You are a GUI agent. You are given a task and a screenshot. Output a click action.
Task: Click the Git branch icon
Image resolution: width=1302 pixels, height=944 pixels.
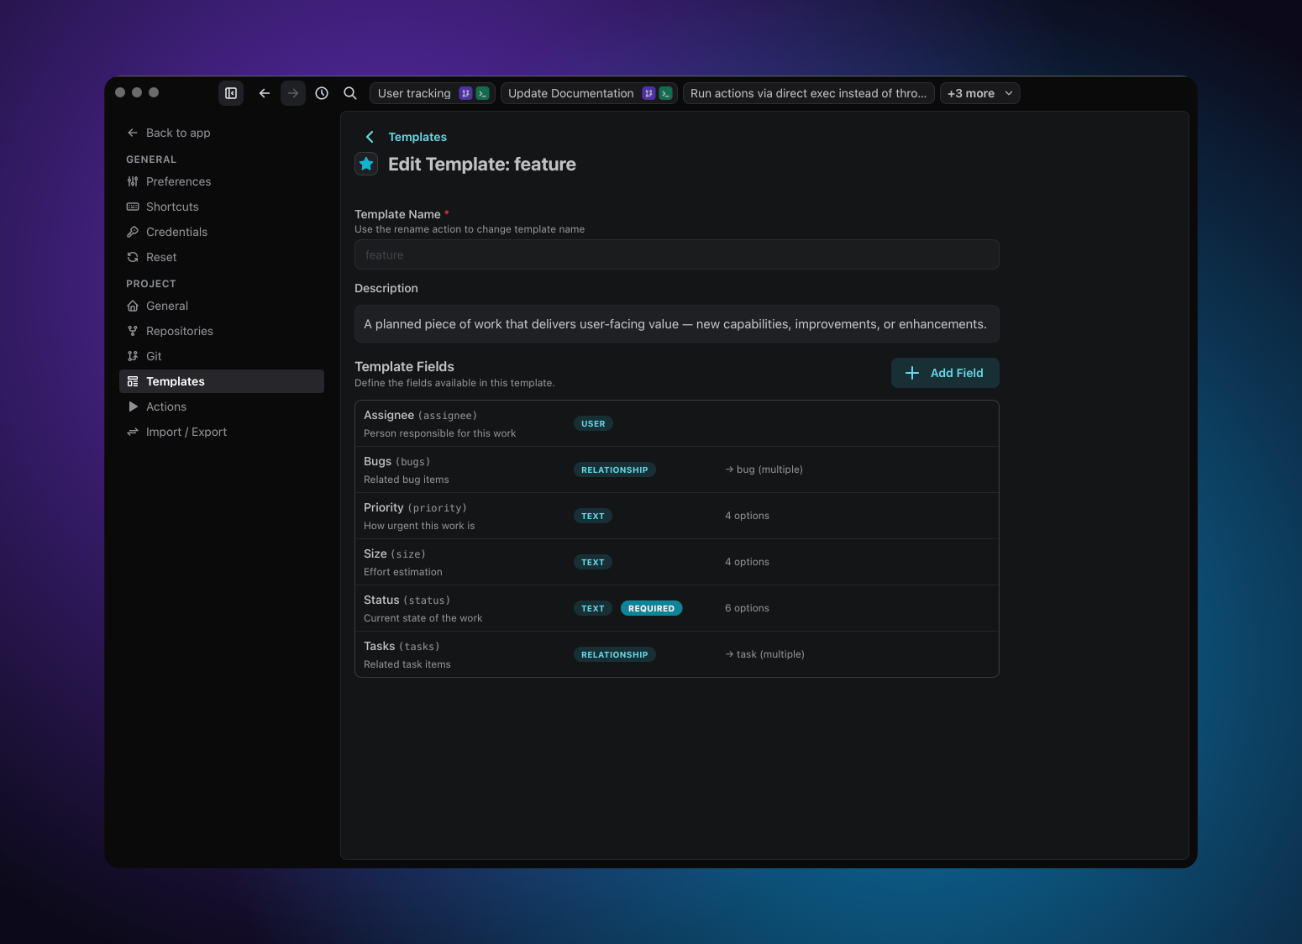(x=133, y=356)
